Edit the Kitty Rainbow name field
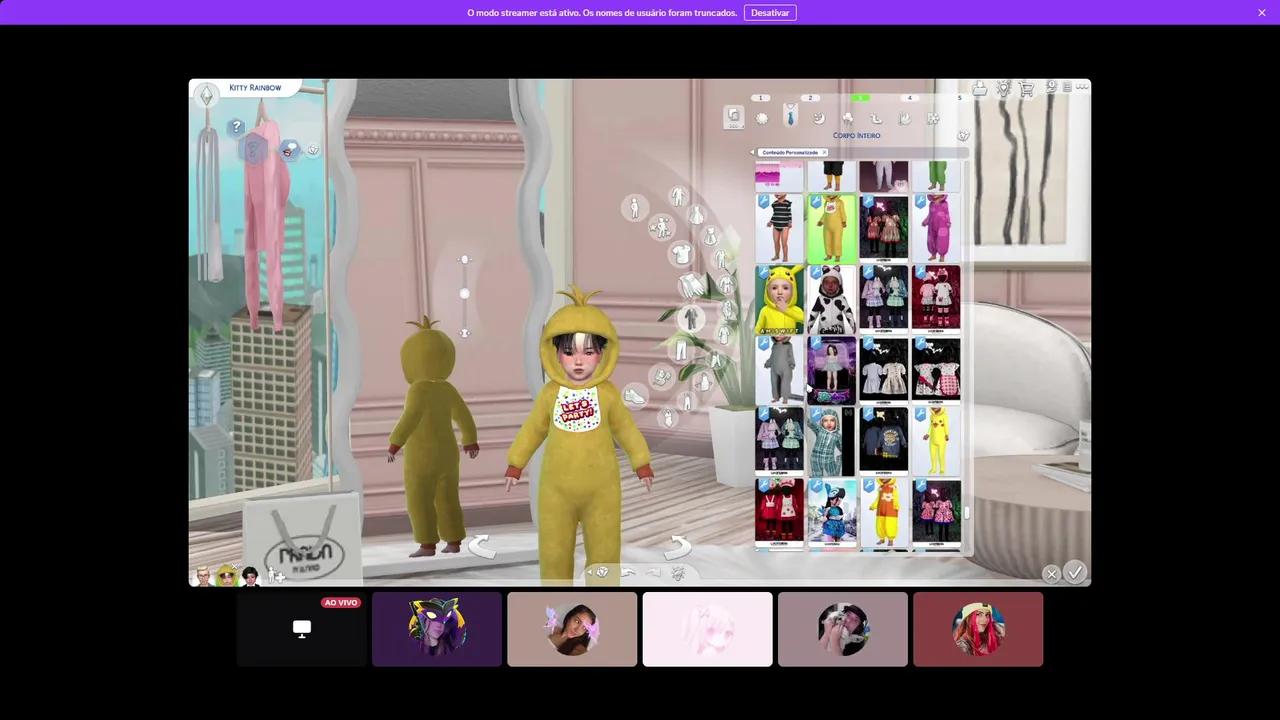1280x720 pixels. point(256,88)
